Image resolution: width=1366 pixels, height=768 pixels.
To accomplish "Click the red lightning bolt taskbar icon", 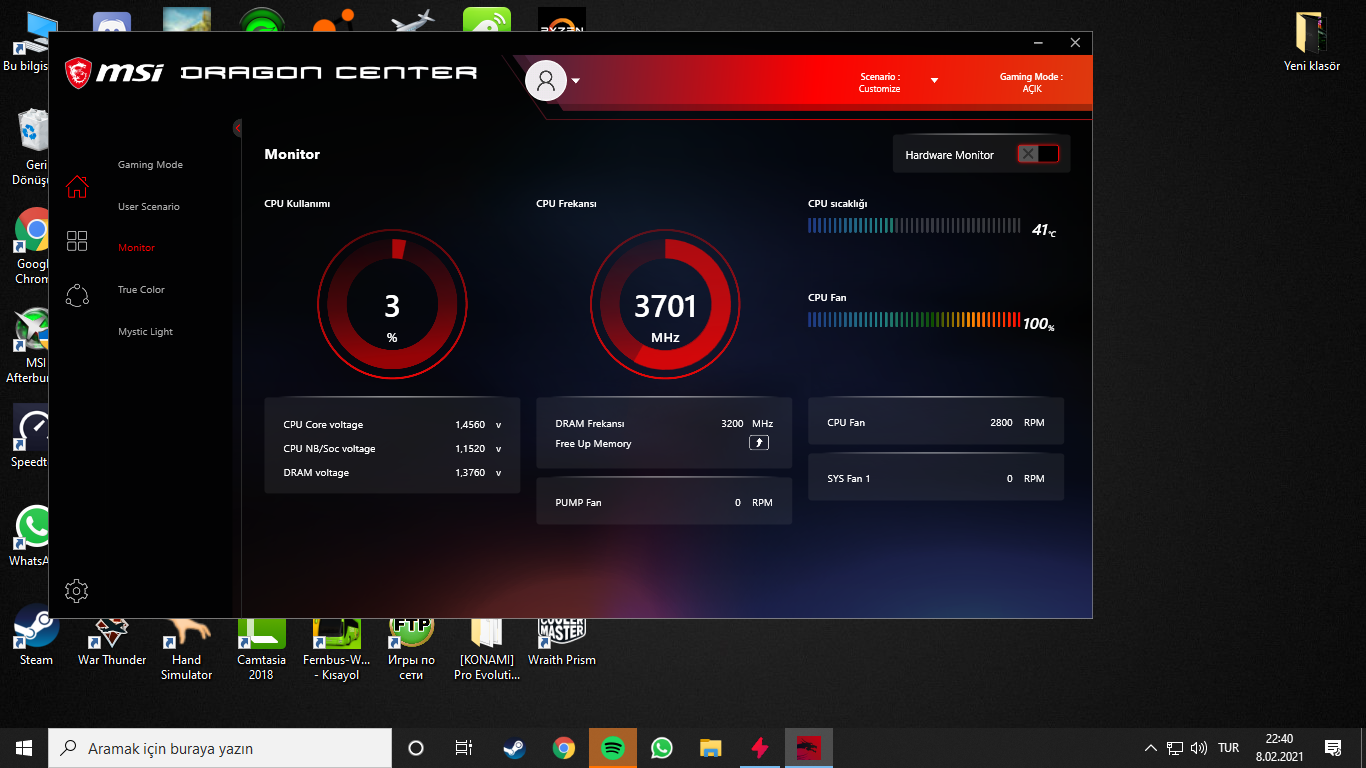I will pyautogui.click(x=760, y=748).
